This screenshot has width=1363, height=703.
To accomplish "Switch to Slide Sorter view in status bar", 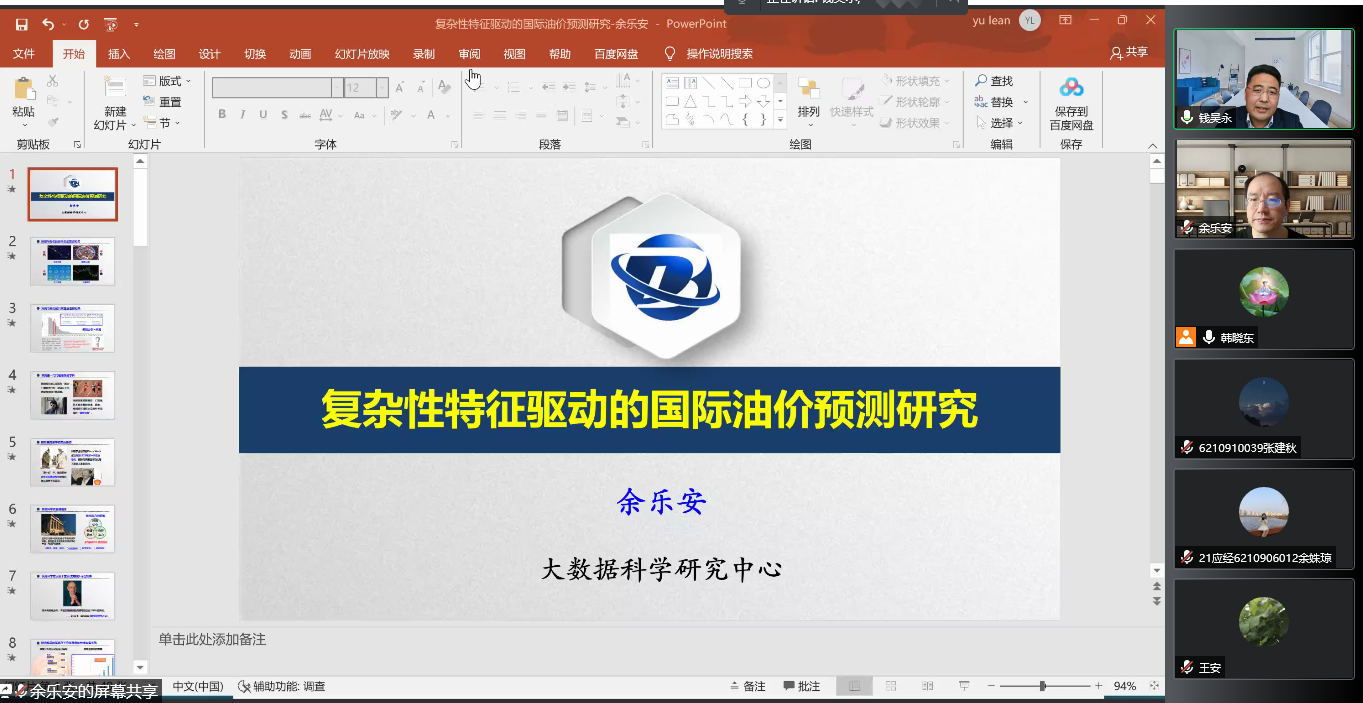I will click(891, 686).
